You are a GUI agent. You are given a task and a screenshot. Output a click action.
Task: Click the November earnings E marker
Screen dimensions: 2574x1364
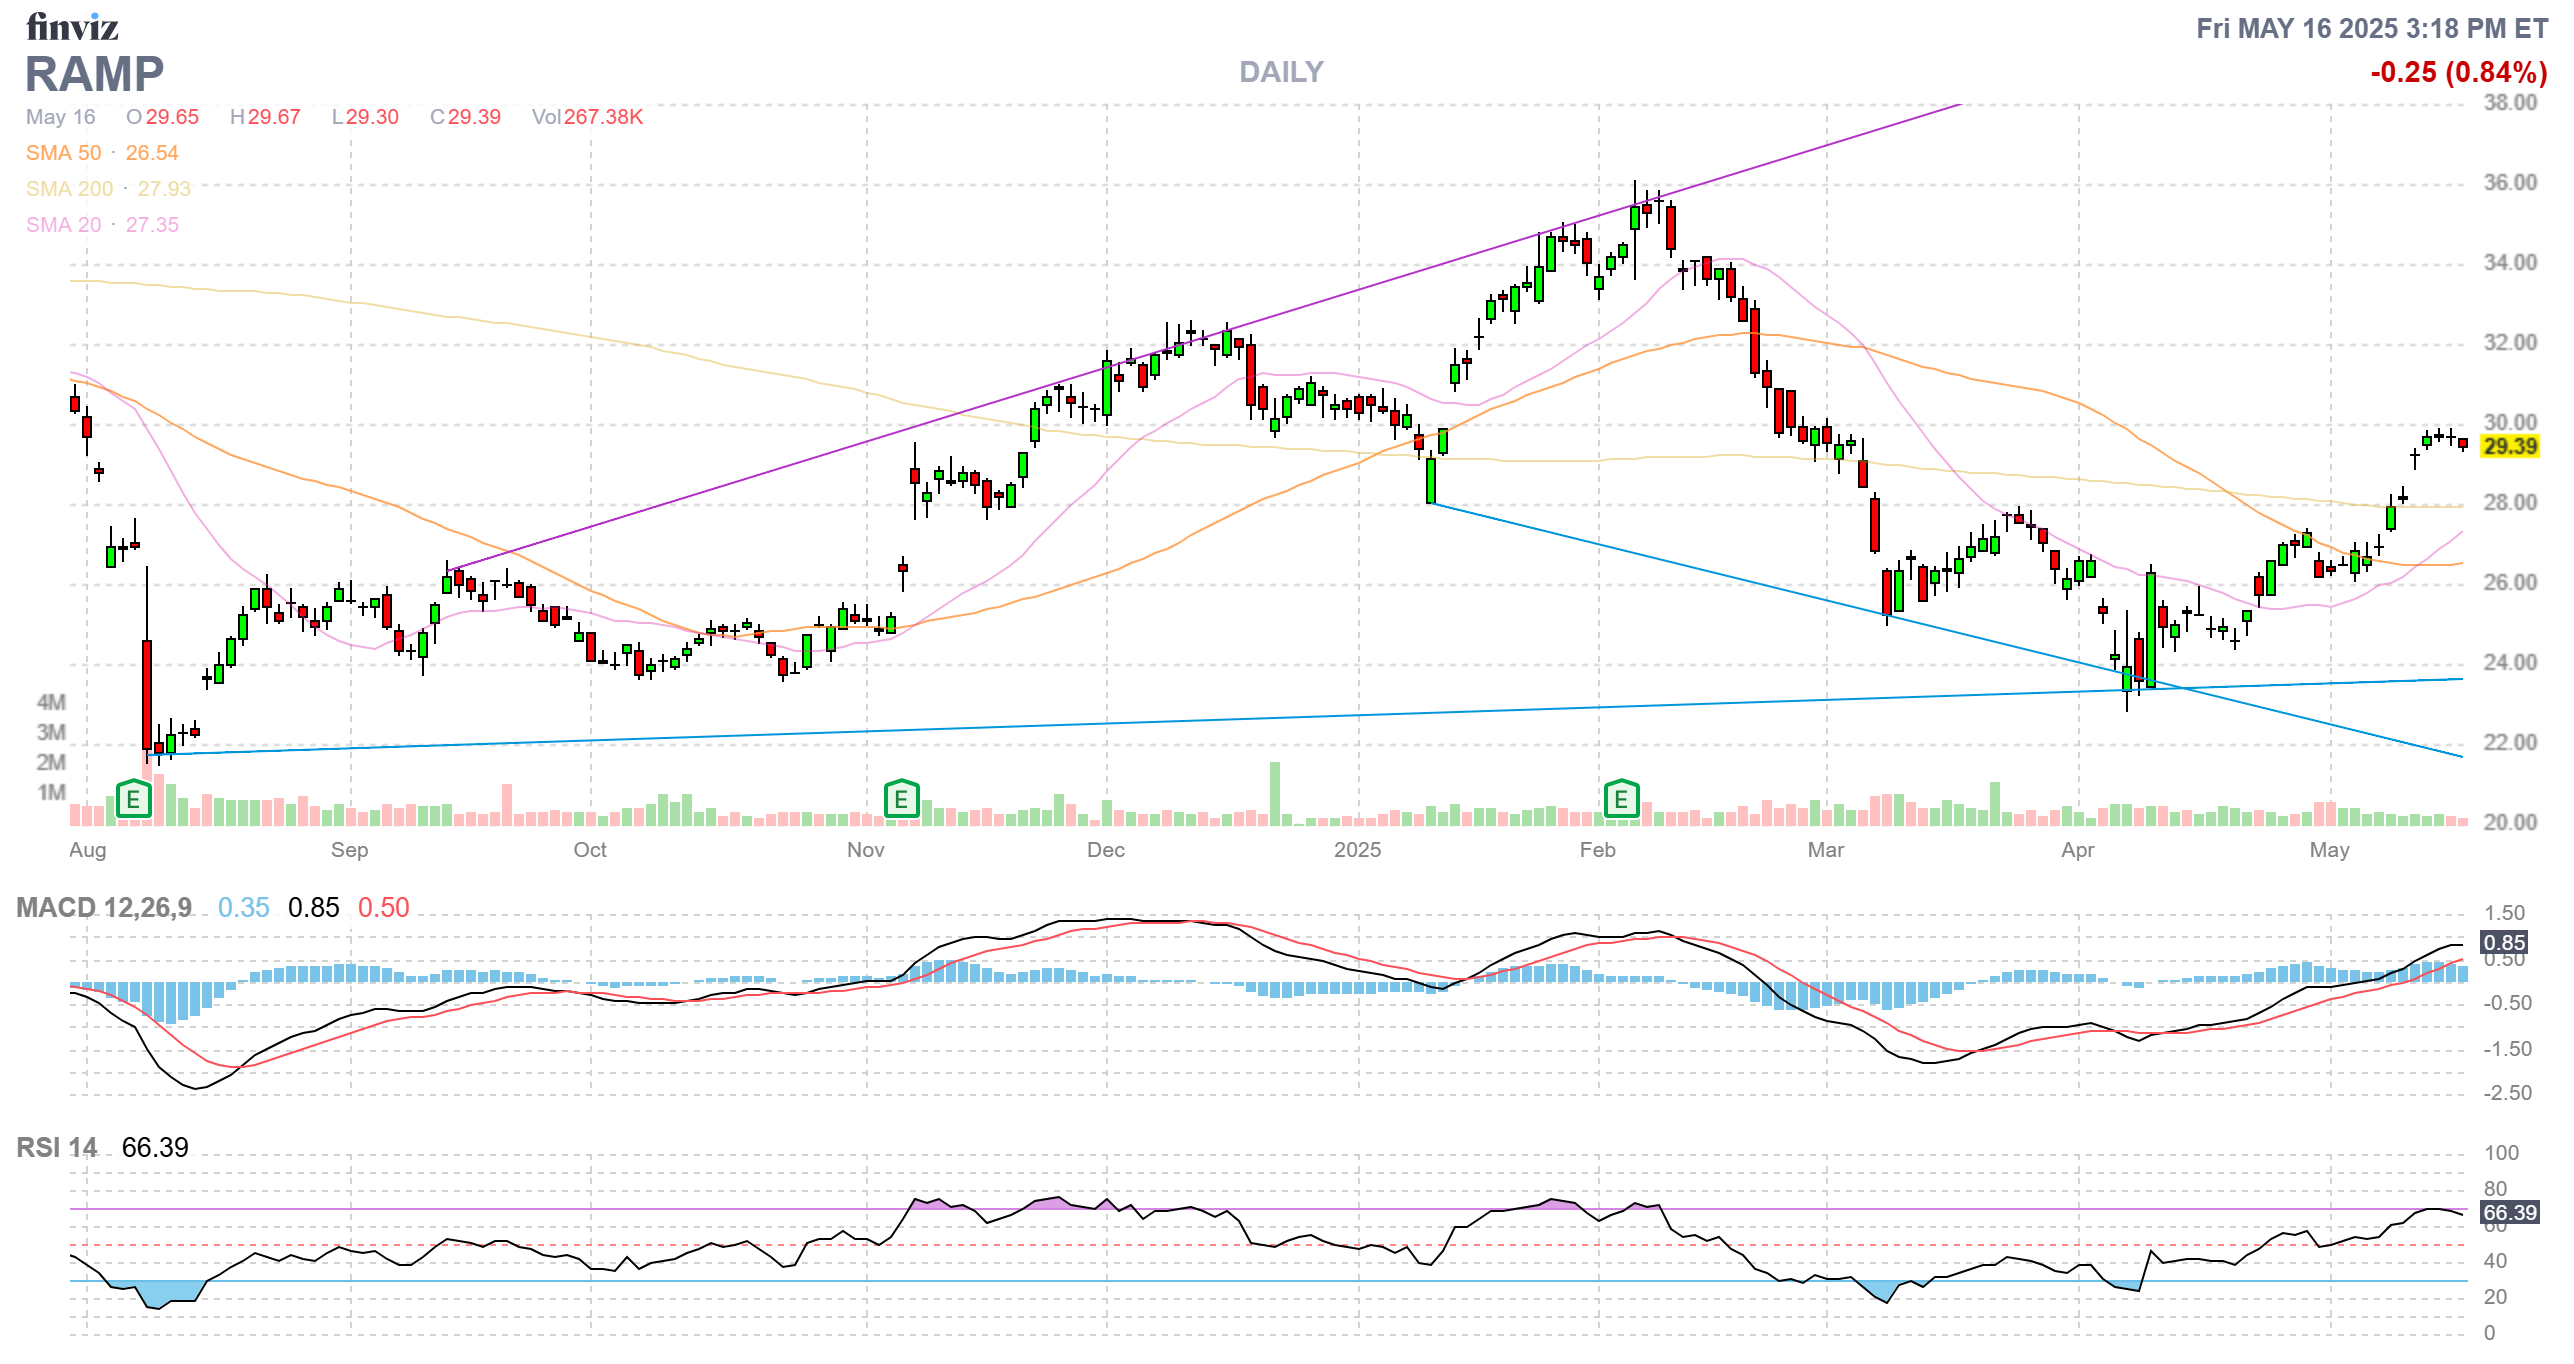(901, 799)
